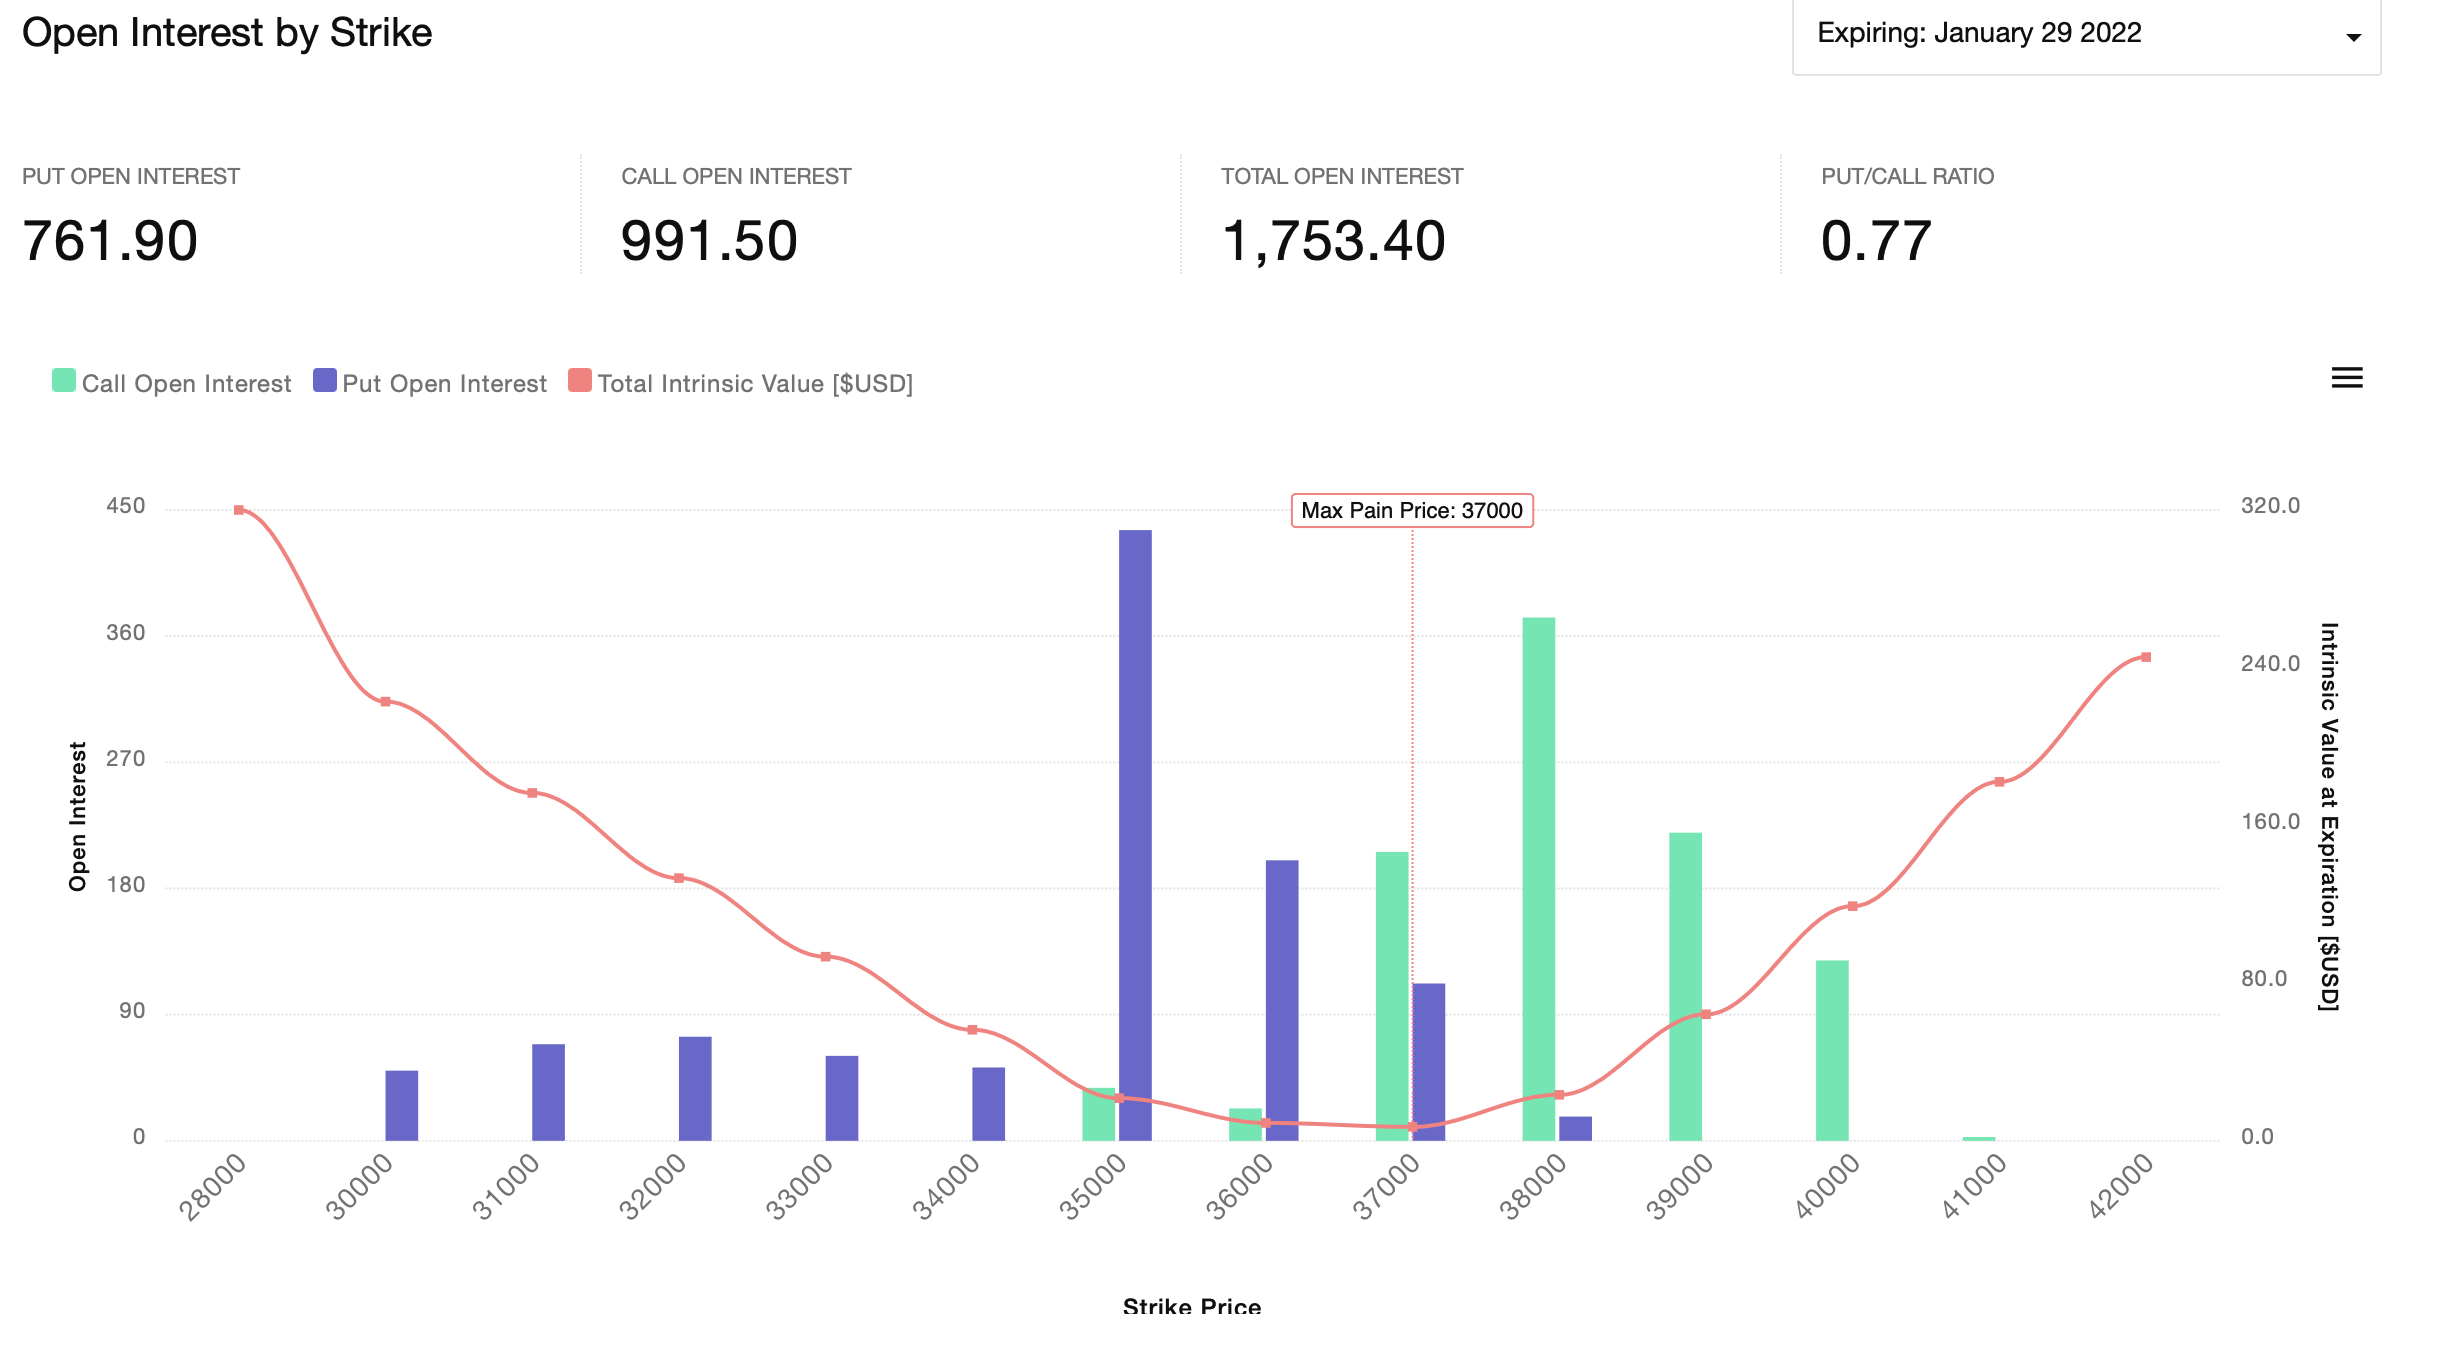Click the 0.77 put/call ratio value

click(1876, 241)
